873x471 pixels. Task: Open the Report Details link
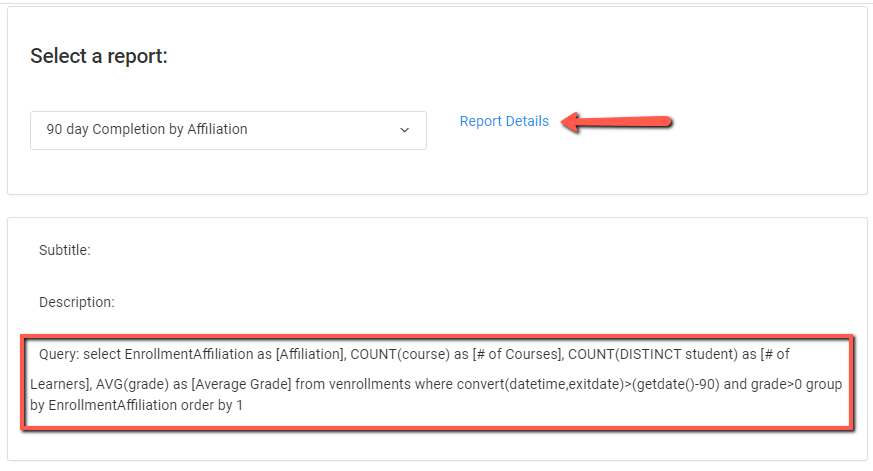(504, 121)
